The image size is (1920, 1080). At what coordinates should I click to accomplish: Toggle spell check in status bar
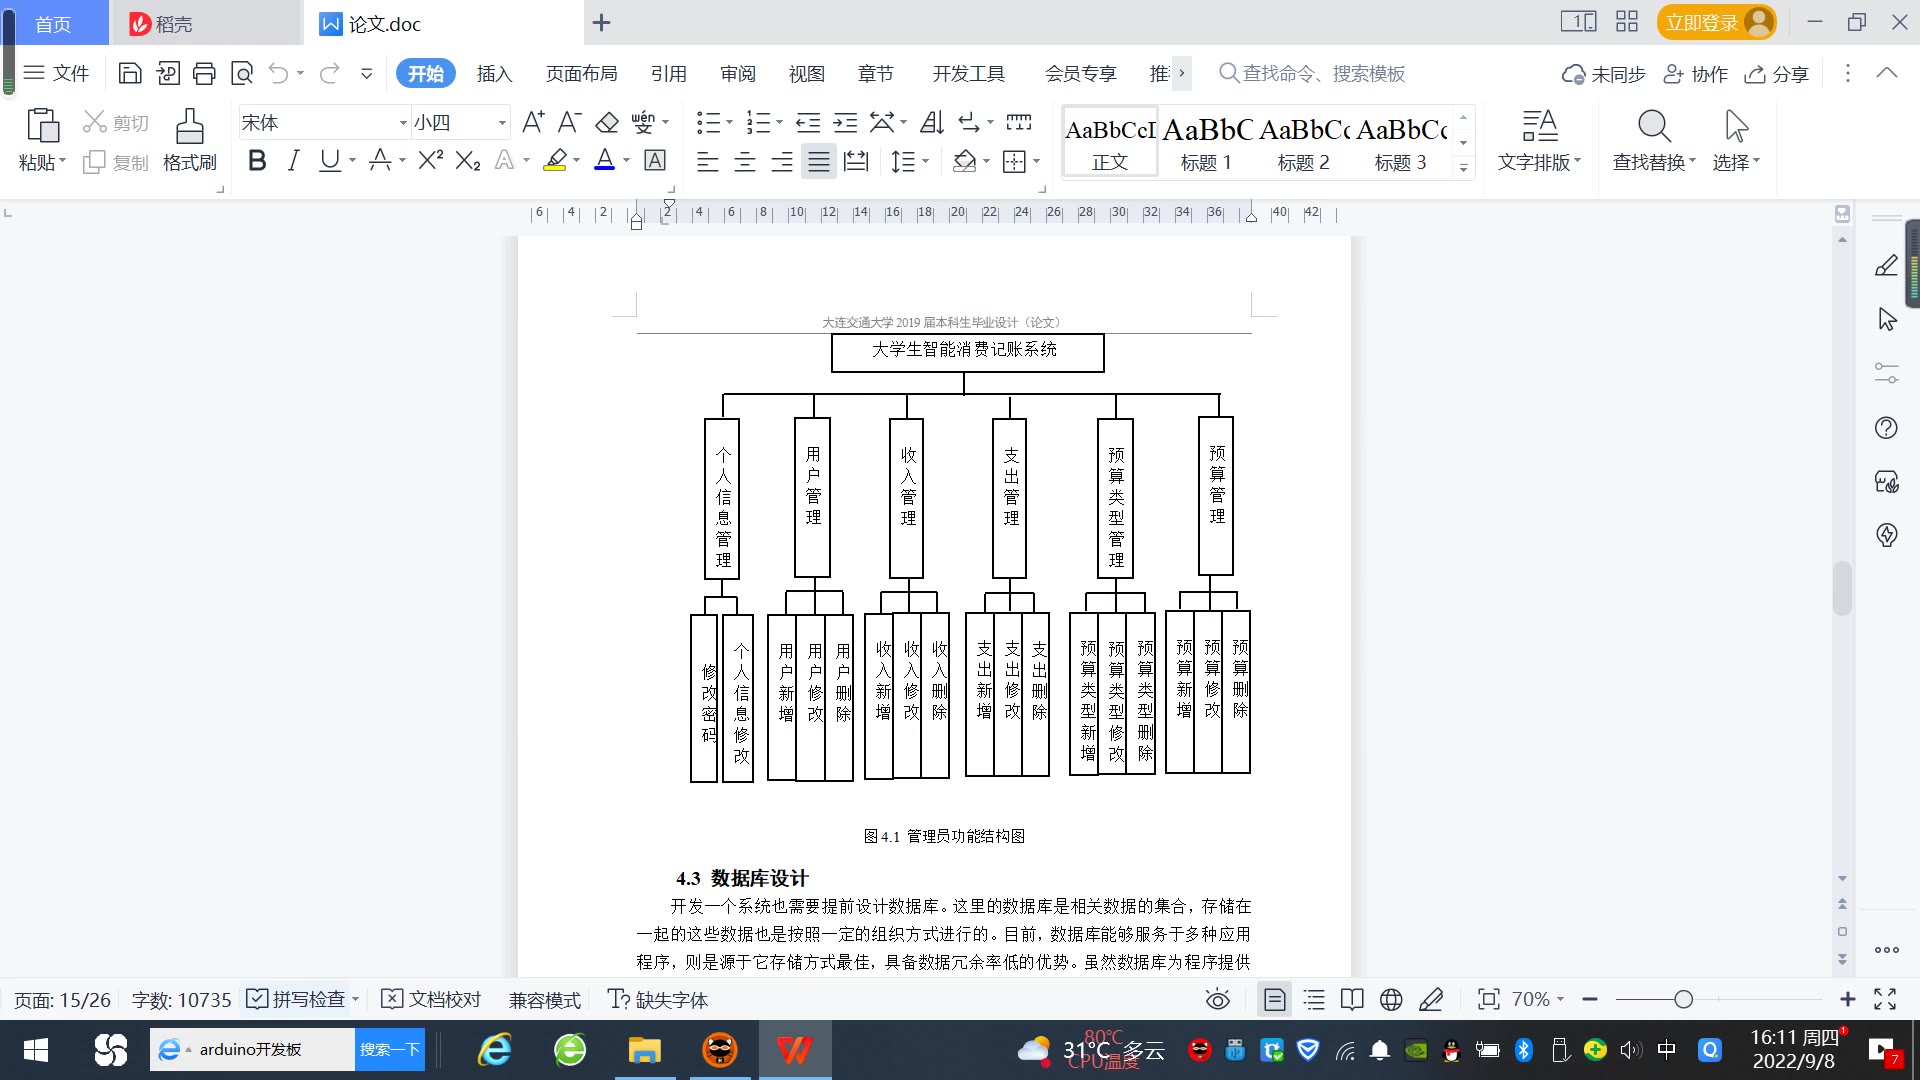click(x=298, y=1000)
